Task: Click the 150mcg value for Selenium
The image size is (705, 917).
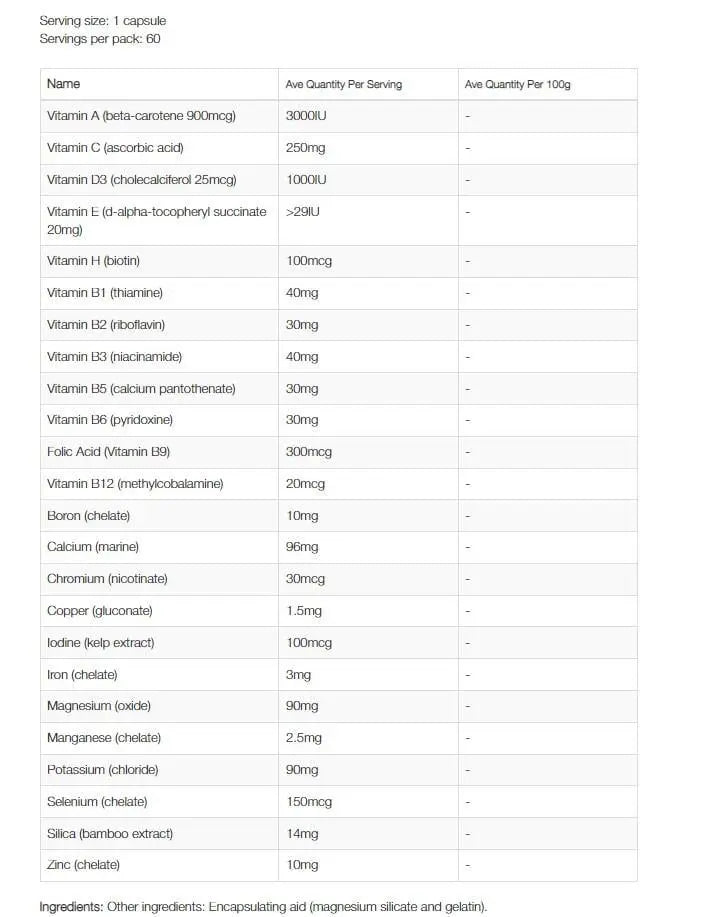Action: click(308, 802)
